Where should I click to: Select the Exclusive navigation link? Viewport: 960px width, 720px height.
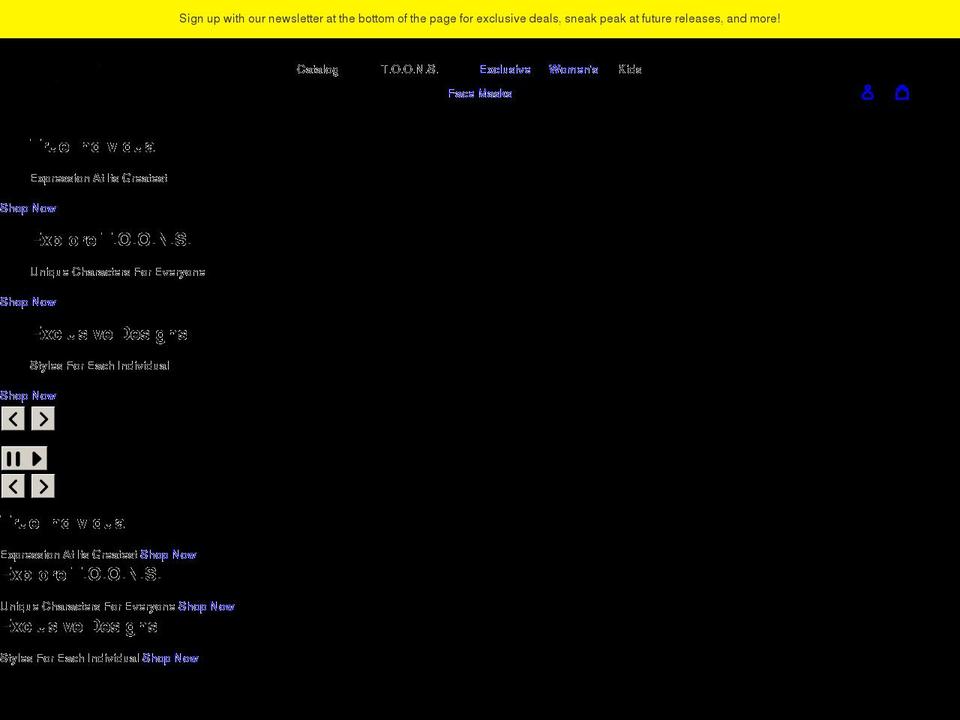tap(505, 69)
